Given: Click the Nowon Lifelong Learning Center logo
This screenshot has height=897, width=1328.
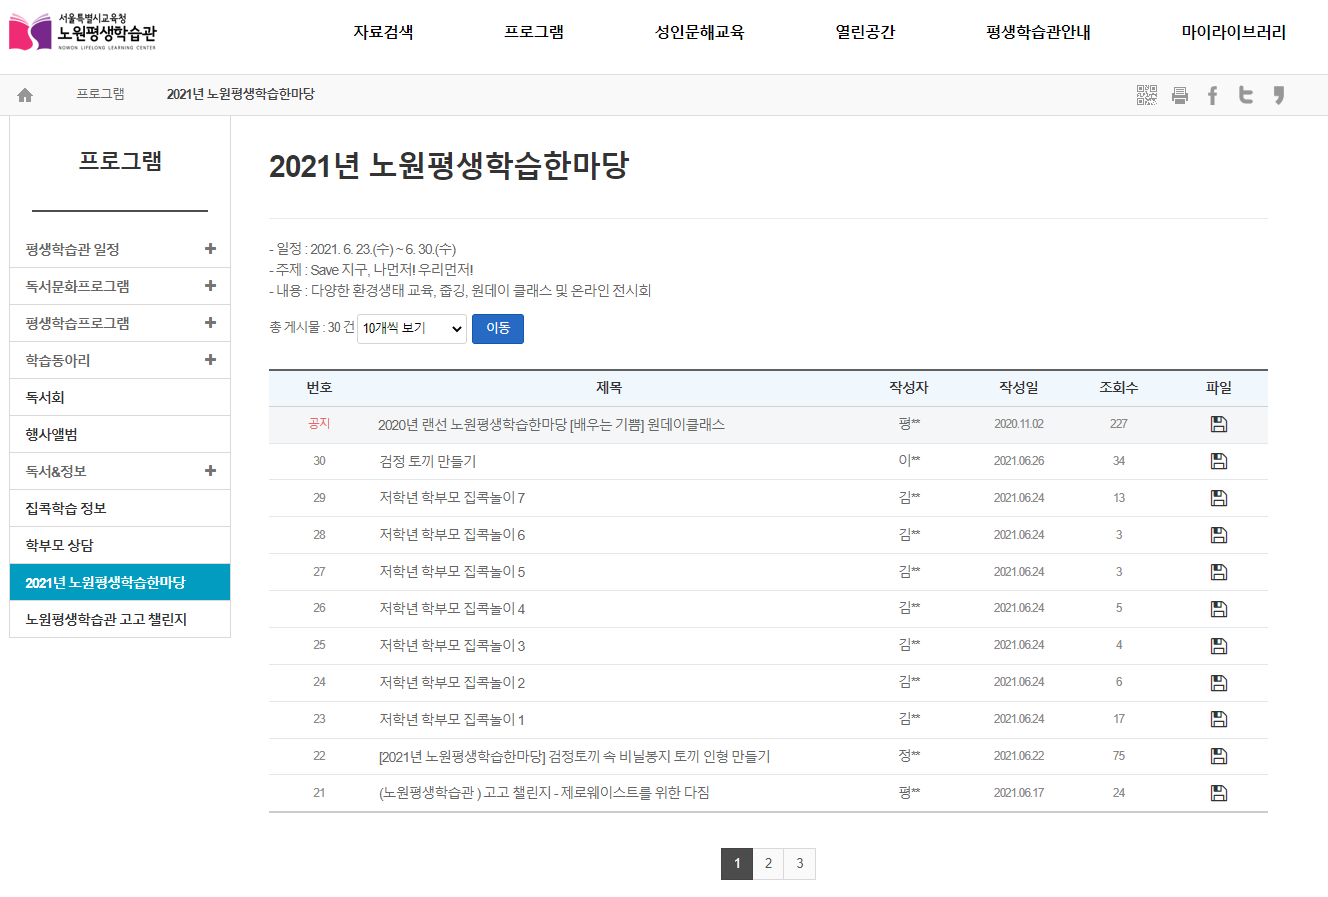Looking at the screenshot, I should pyautogui.click(x=83, y=32).
